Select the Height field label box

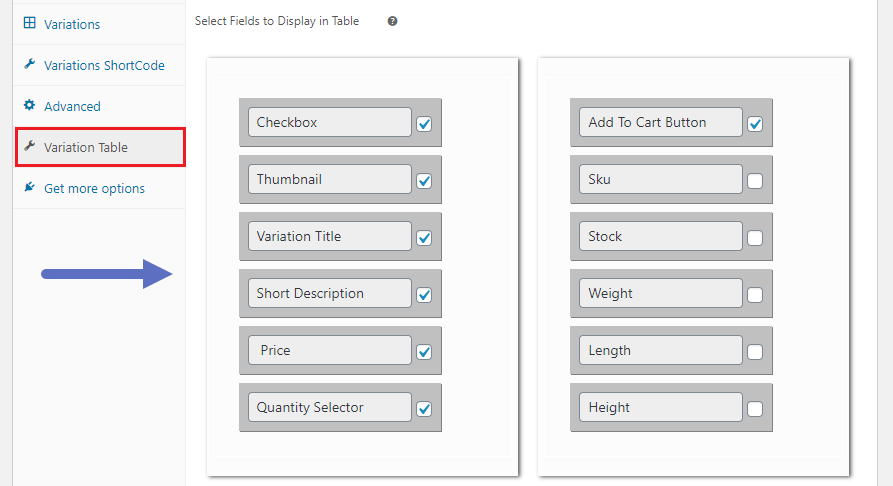[x=661, y=407]
